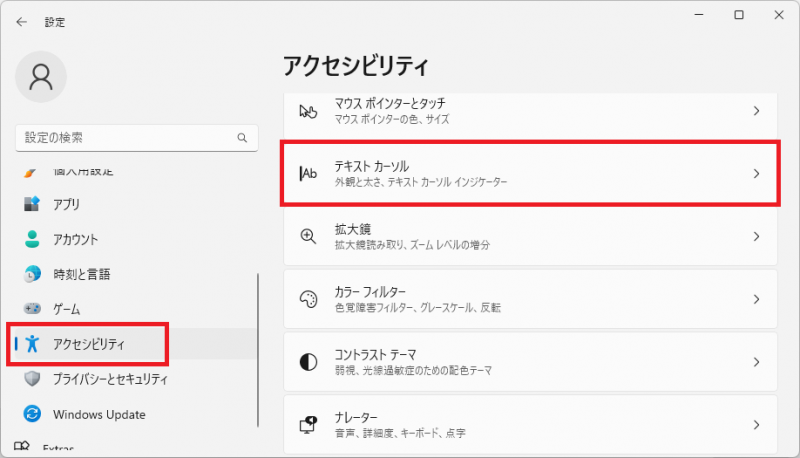This screenshot has width=800, height=458.
Task: Open 時刻と言語 globe clock icon
Action: [x=32, y=274]
